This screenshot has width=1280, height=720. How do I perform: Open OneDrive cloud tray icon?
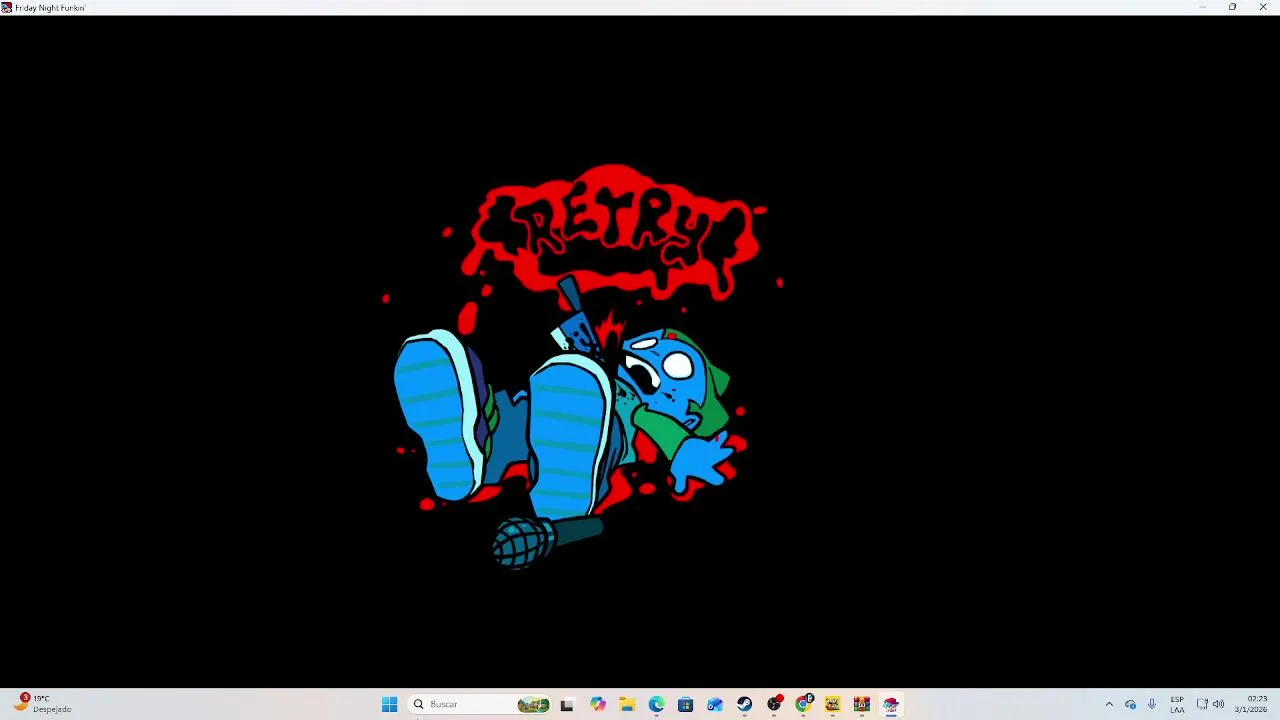[x=1131, y=705]
